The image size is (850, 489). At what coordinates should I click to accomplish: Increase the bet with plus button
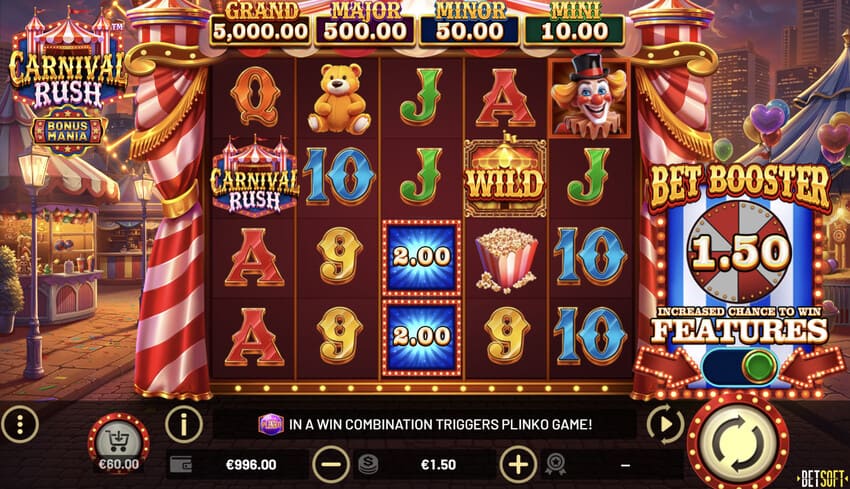518,465
